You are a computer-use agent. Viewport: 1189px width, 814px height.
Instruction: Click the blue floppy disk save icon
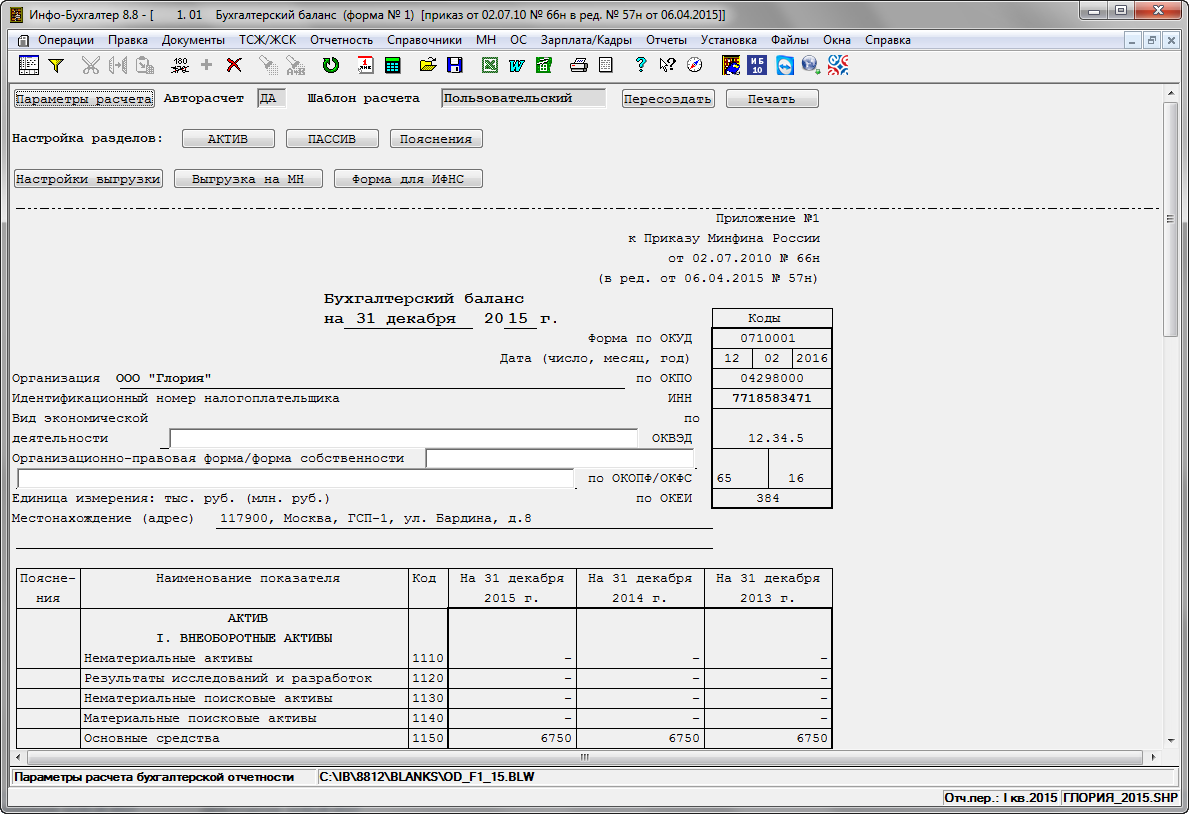(x=455, y=65)
